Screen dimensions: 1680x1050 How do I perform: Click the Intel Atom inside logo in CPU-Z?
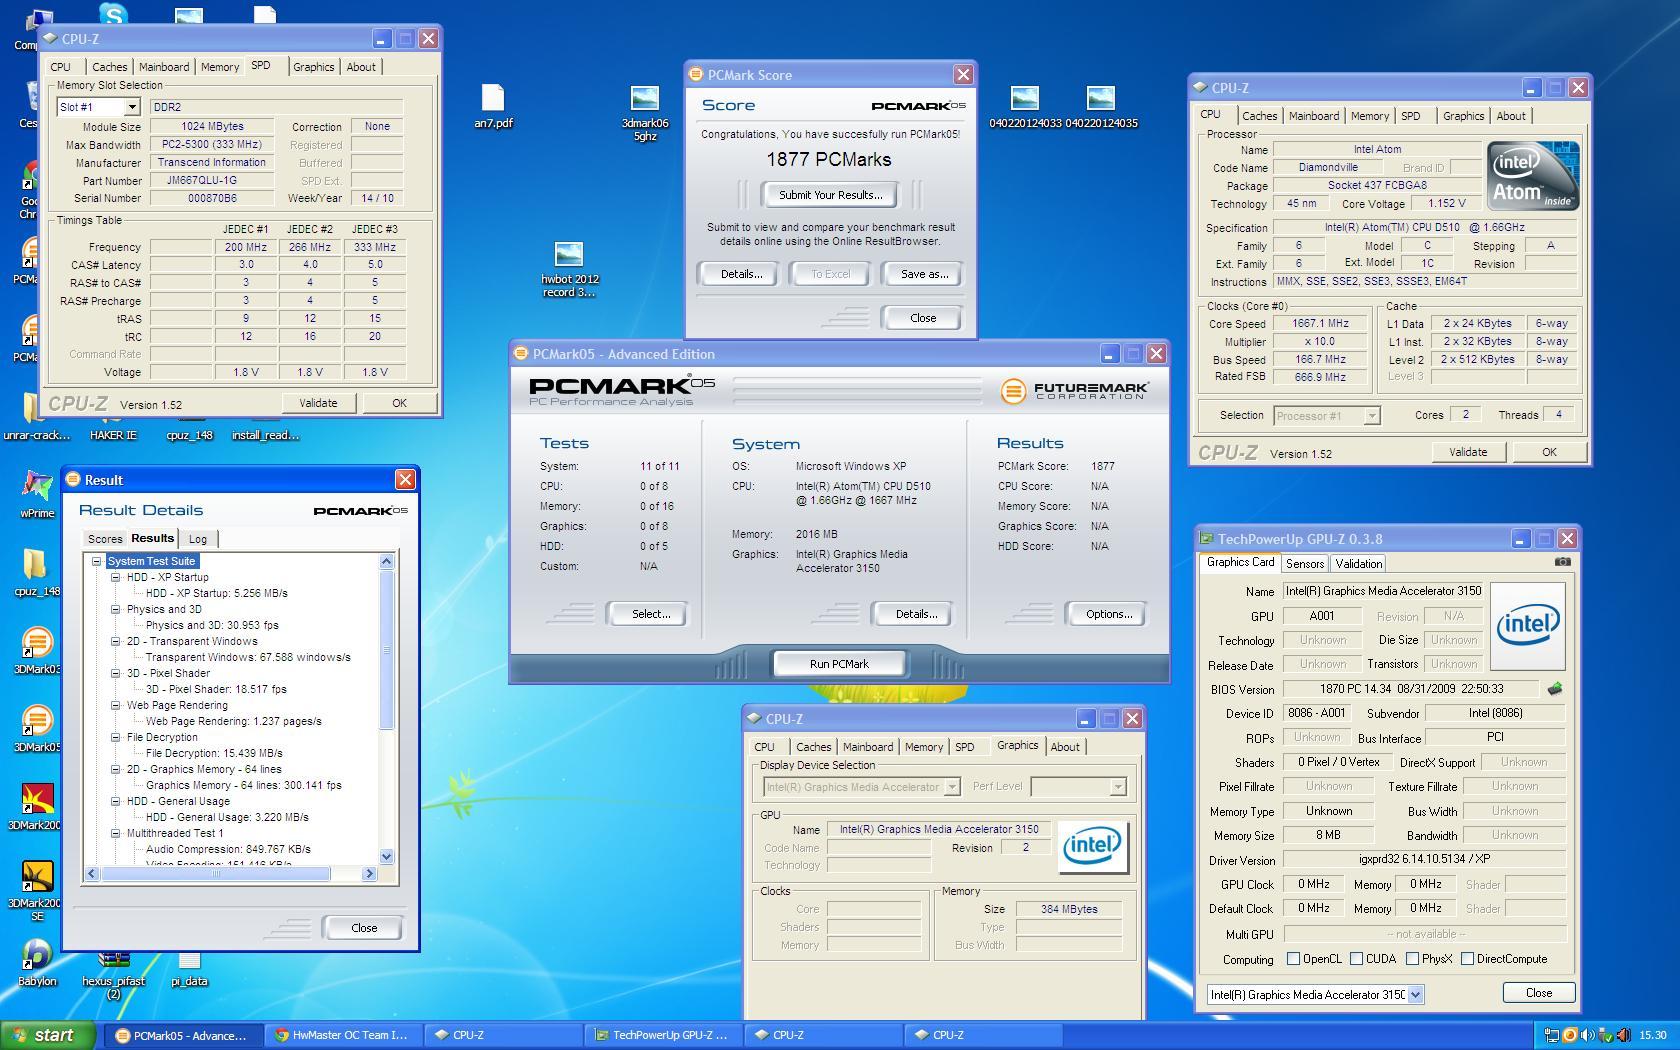tap(1532, 176)
